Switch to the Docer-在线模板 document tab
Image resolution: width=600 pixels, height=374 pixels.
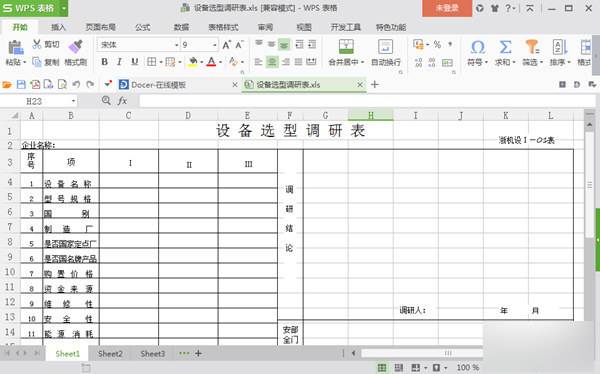[158, 85]
